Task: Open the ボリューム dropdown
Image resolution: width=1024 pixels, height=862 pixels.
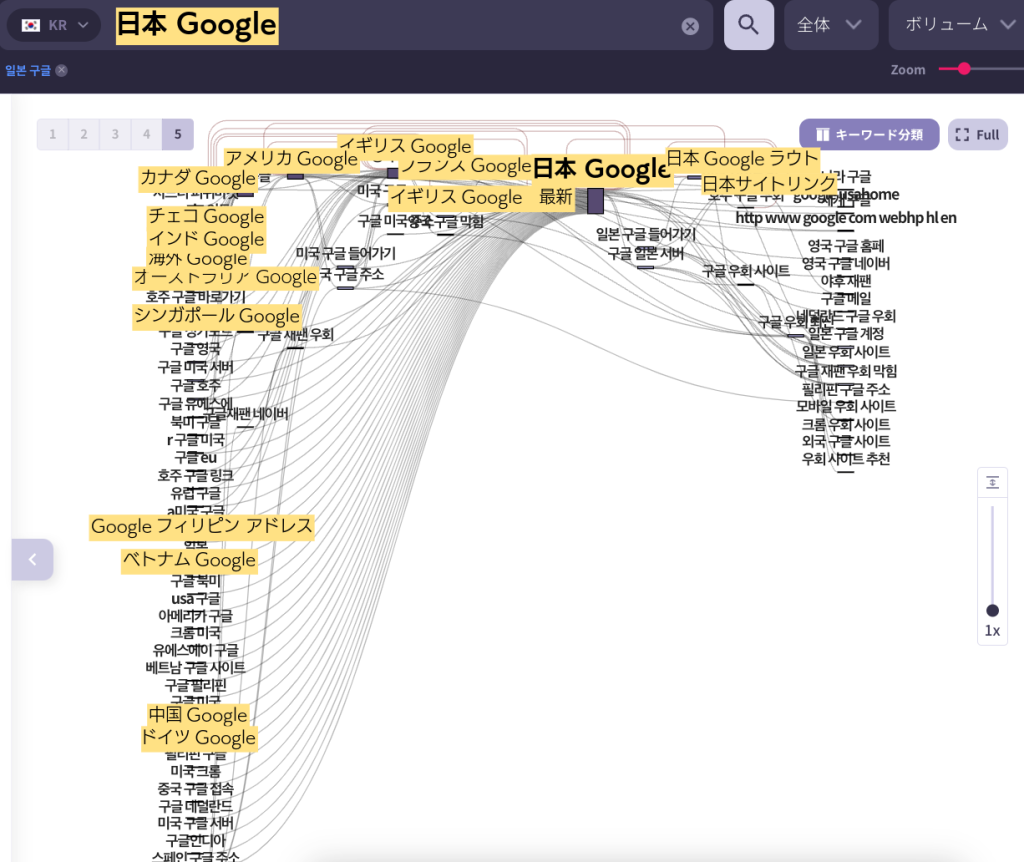Action: [956, 25]
